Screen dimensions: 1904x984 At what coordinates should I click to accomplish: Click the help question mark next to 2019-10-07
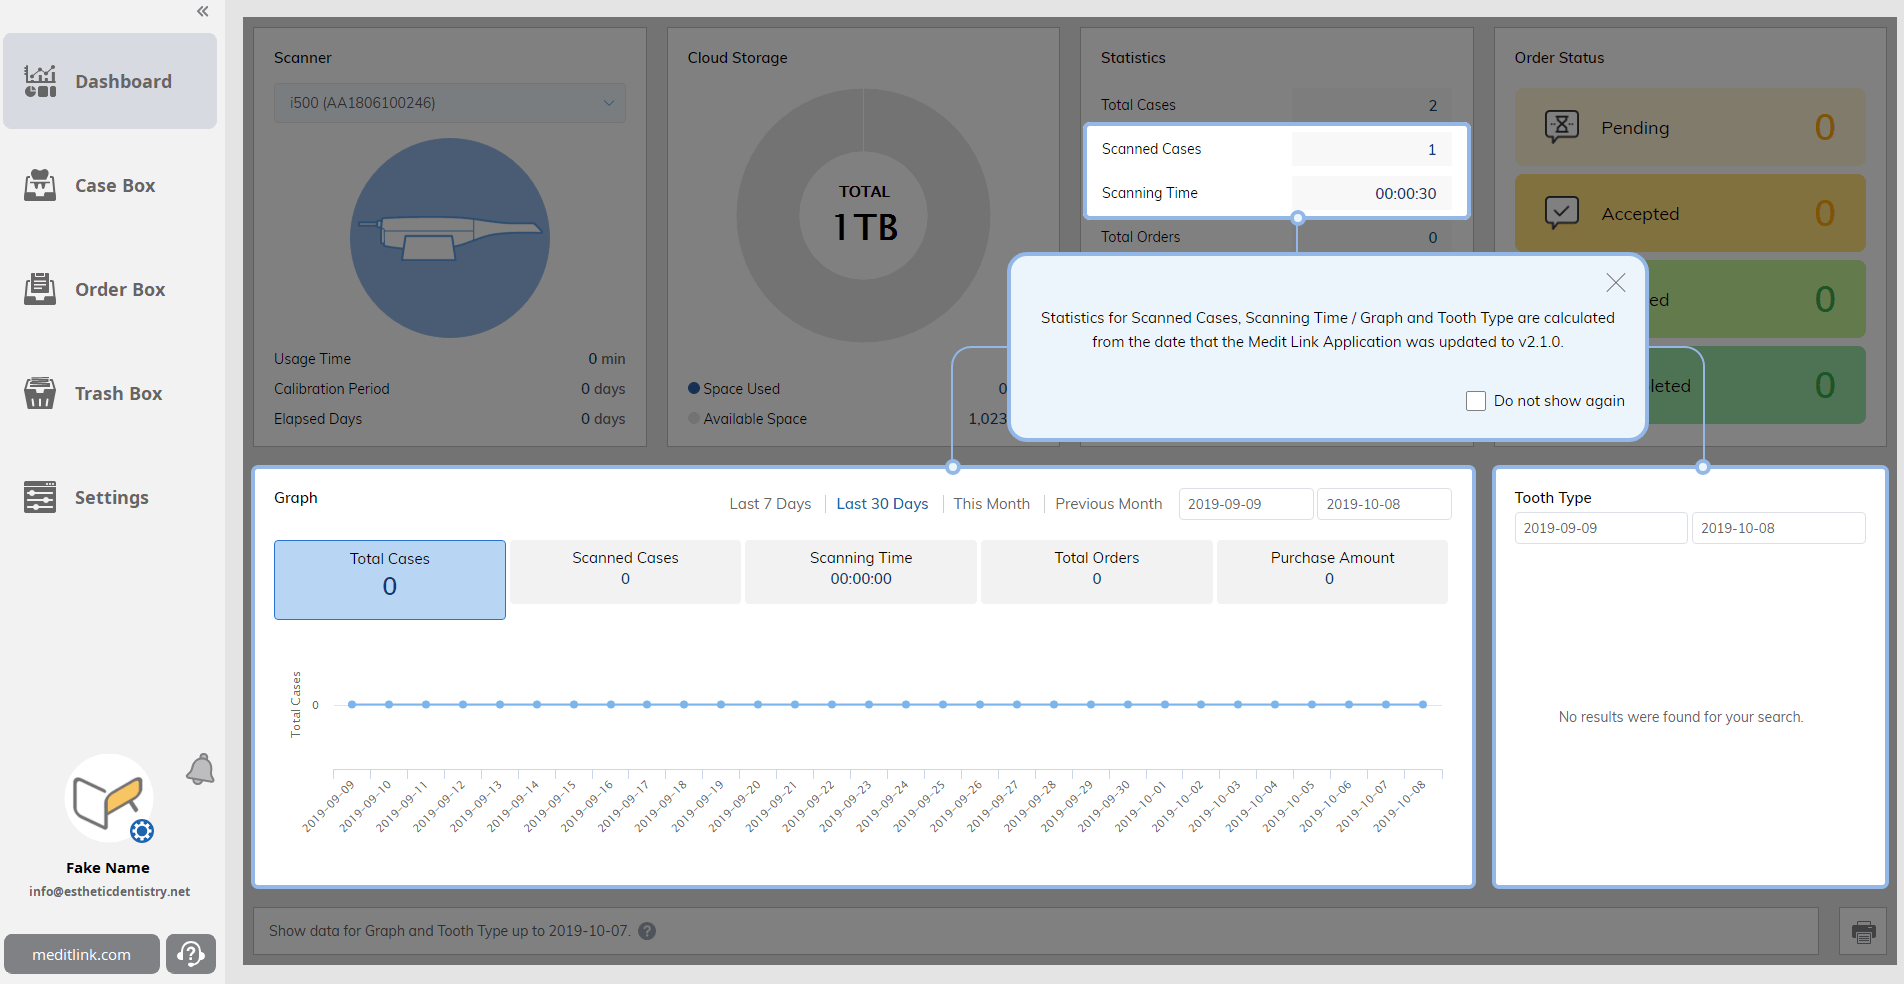pos(647,931)
